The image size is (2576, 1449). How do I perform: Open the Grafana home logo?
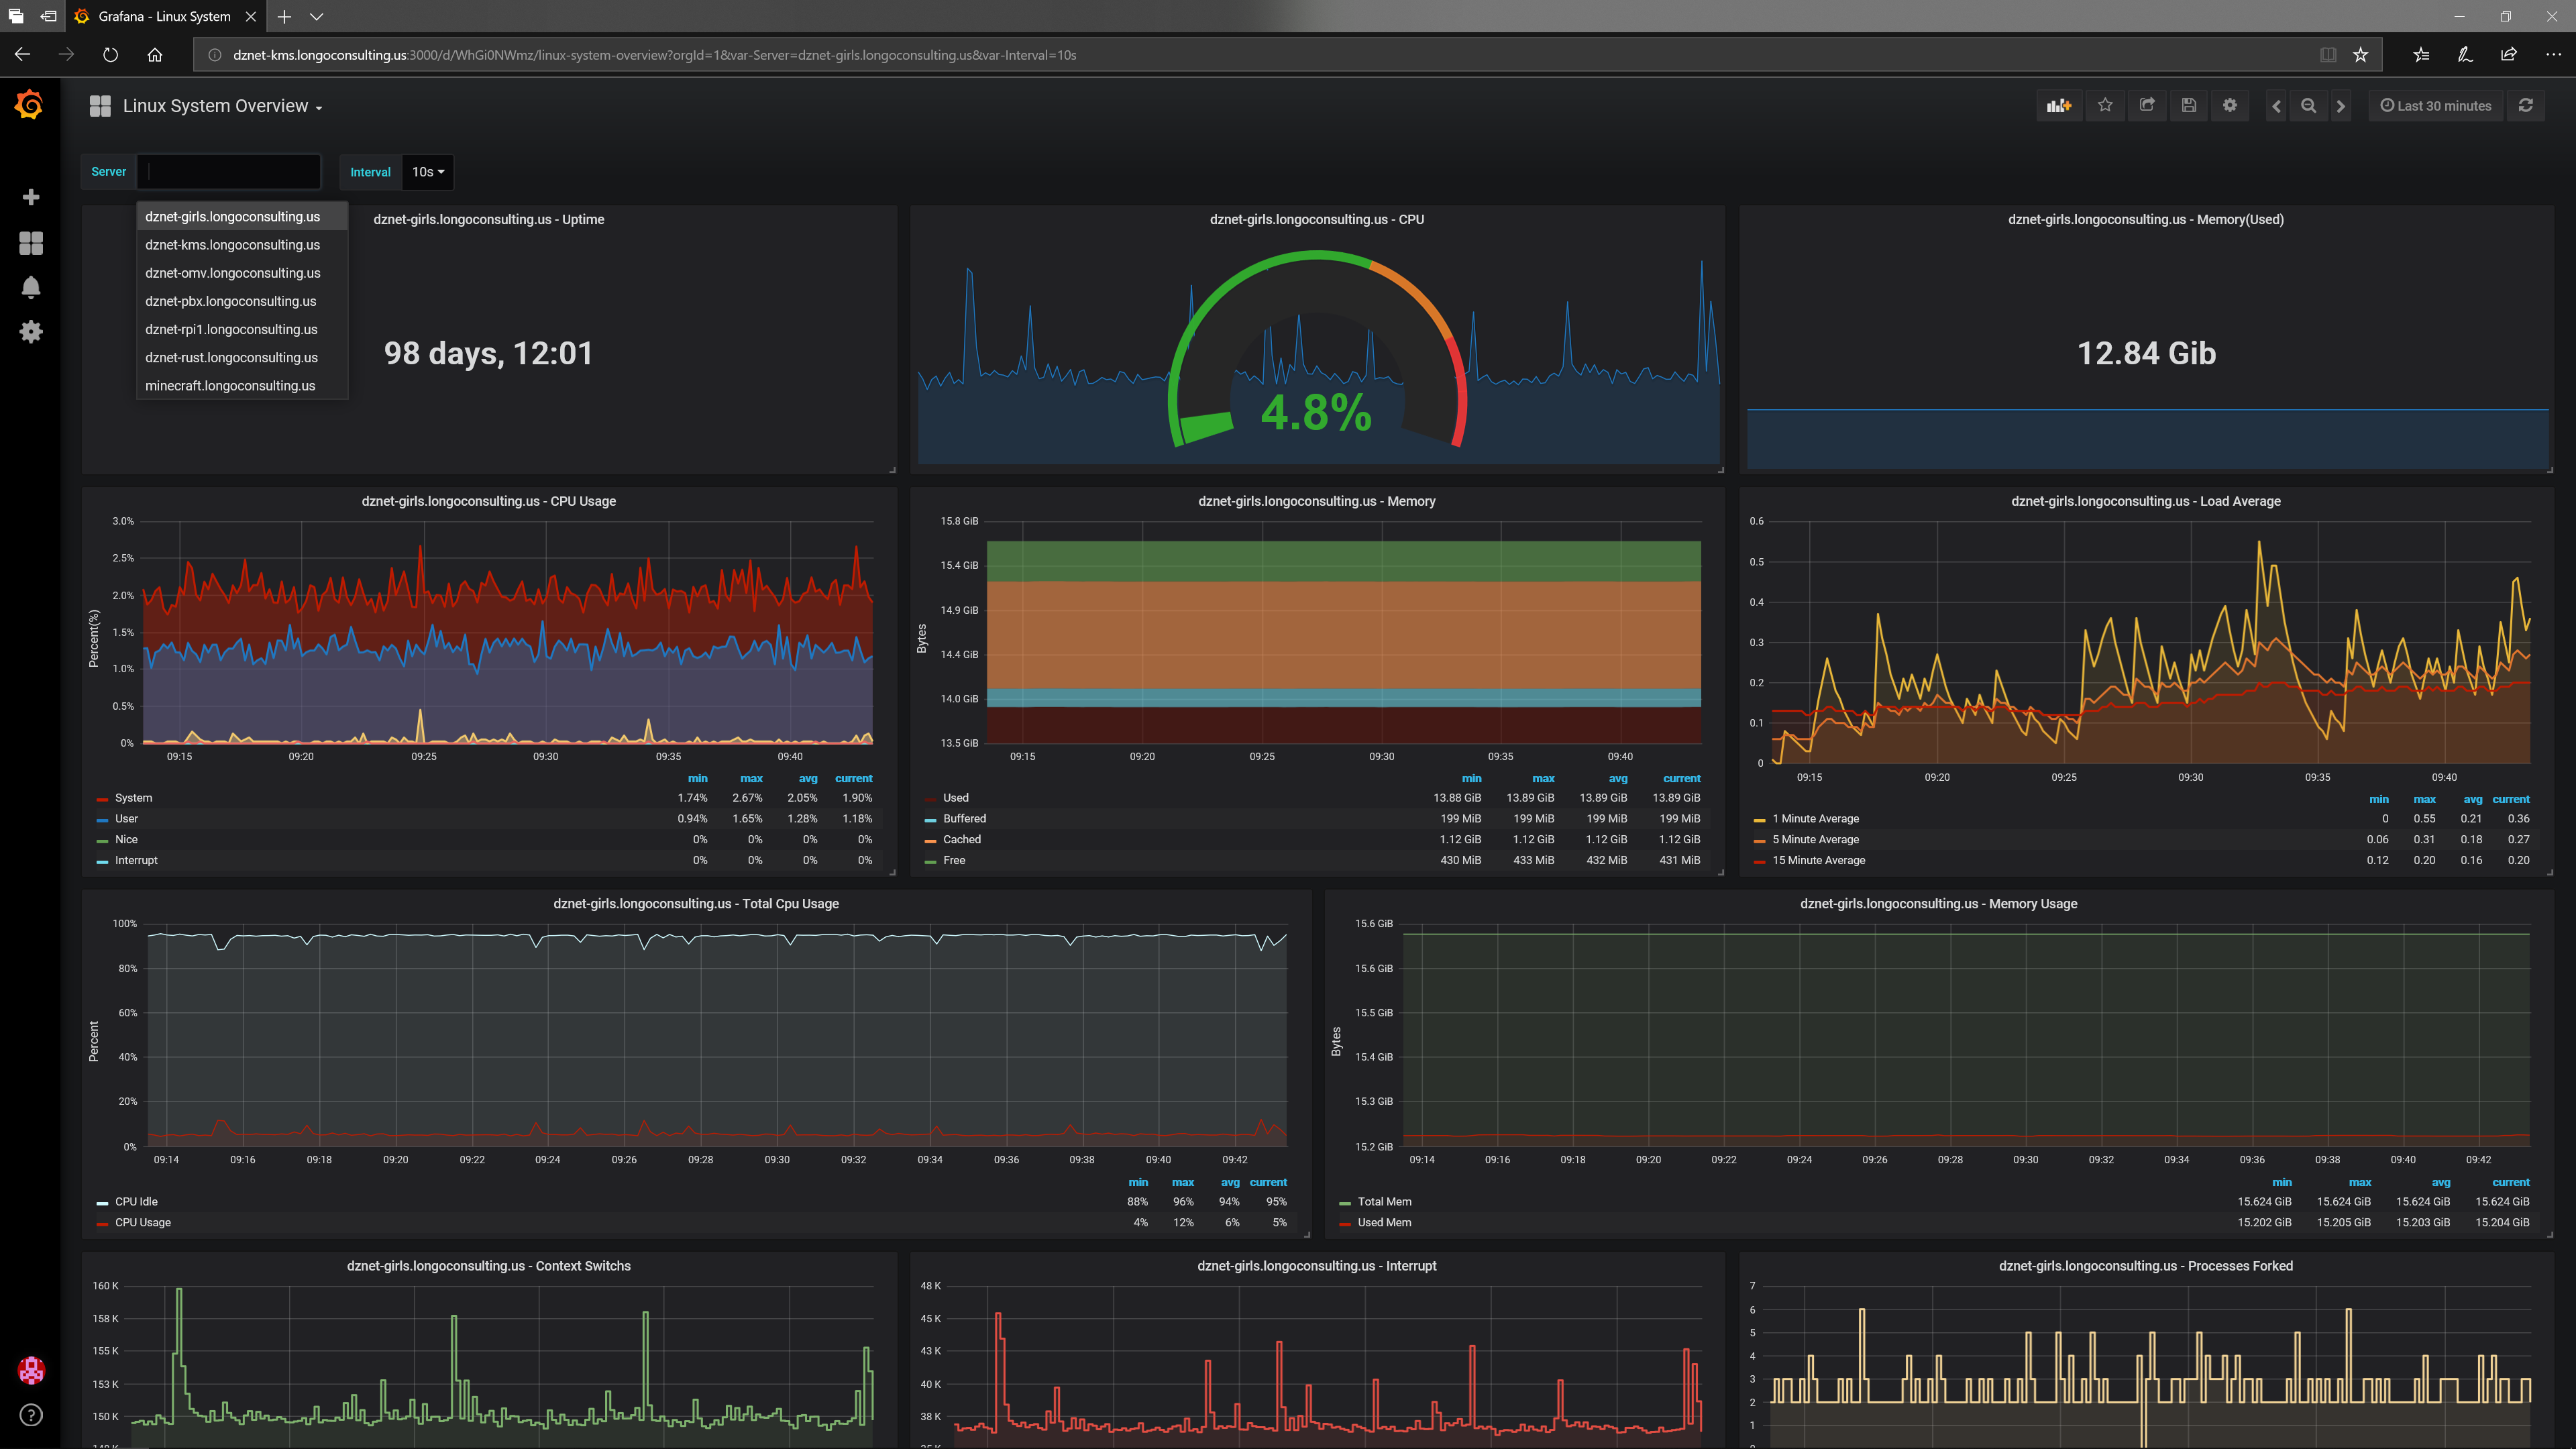30,104
